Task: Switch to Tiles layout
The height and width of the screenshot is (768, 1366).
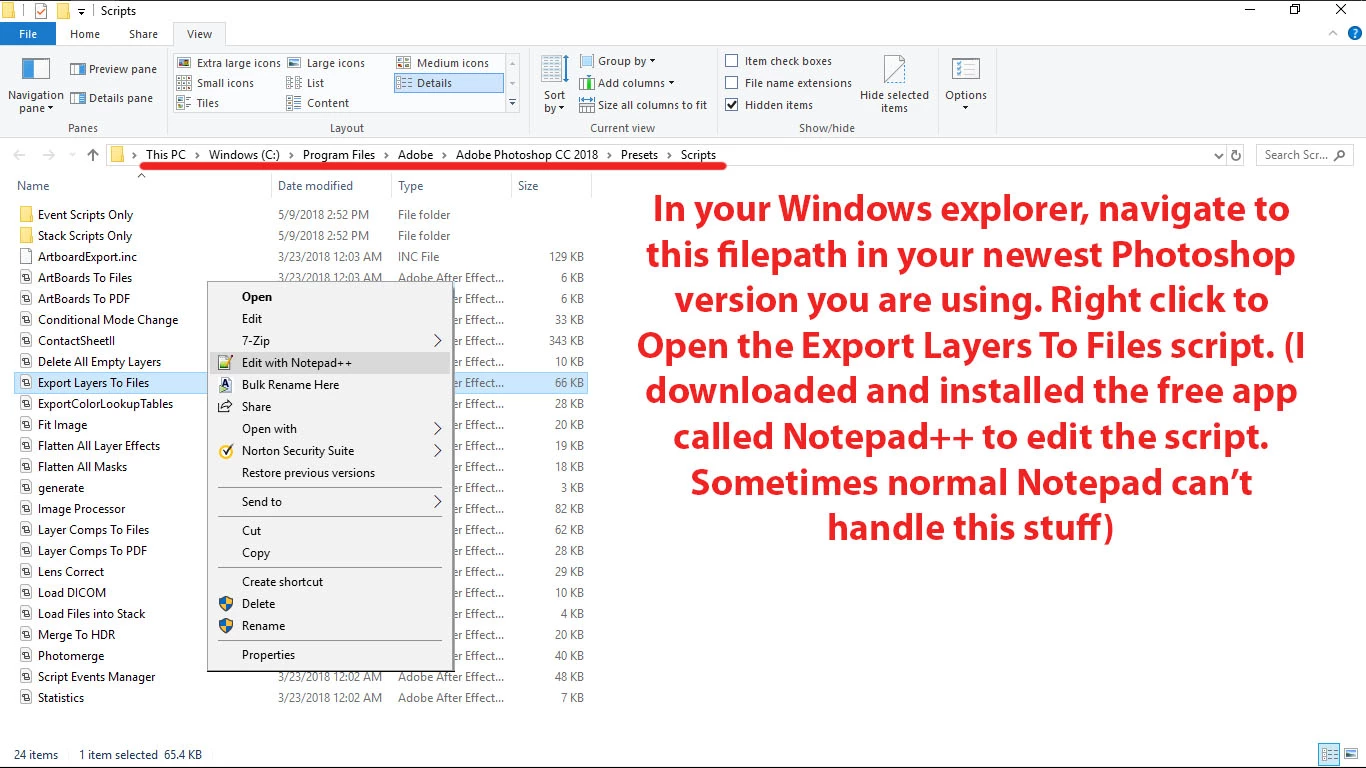Action: (199, 103)
